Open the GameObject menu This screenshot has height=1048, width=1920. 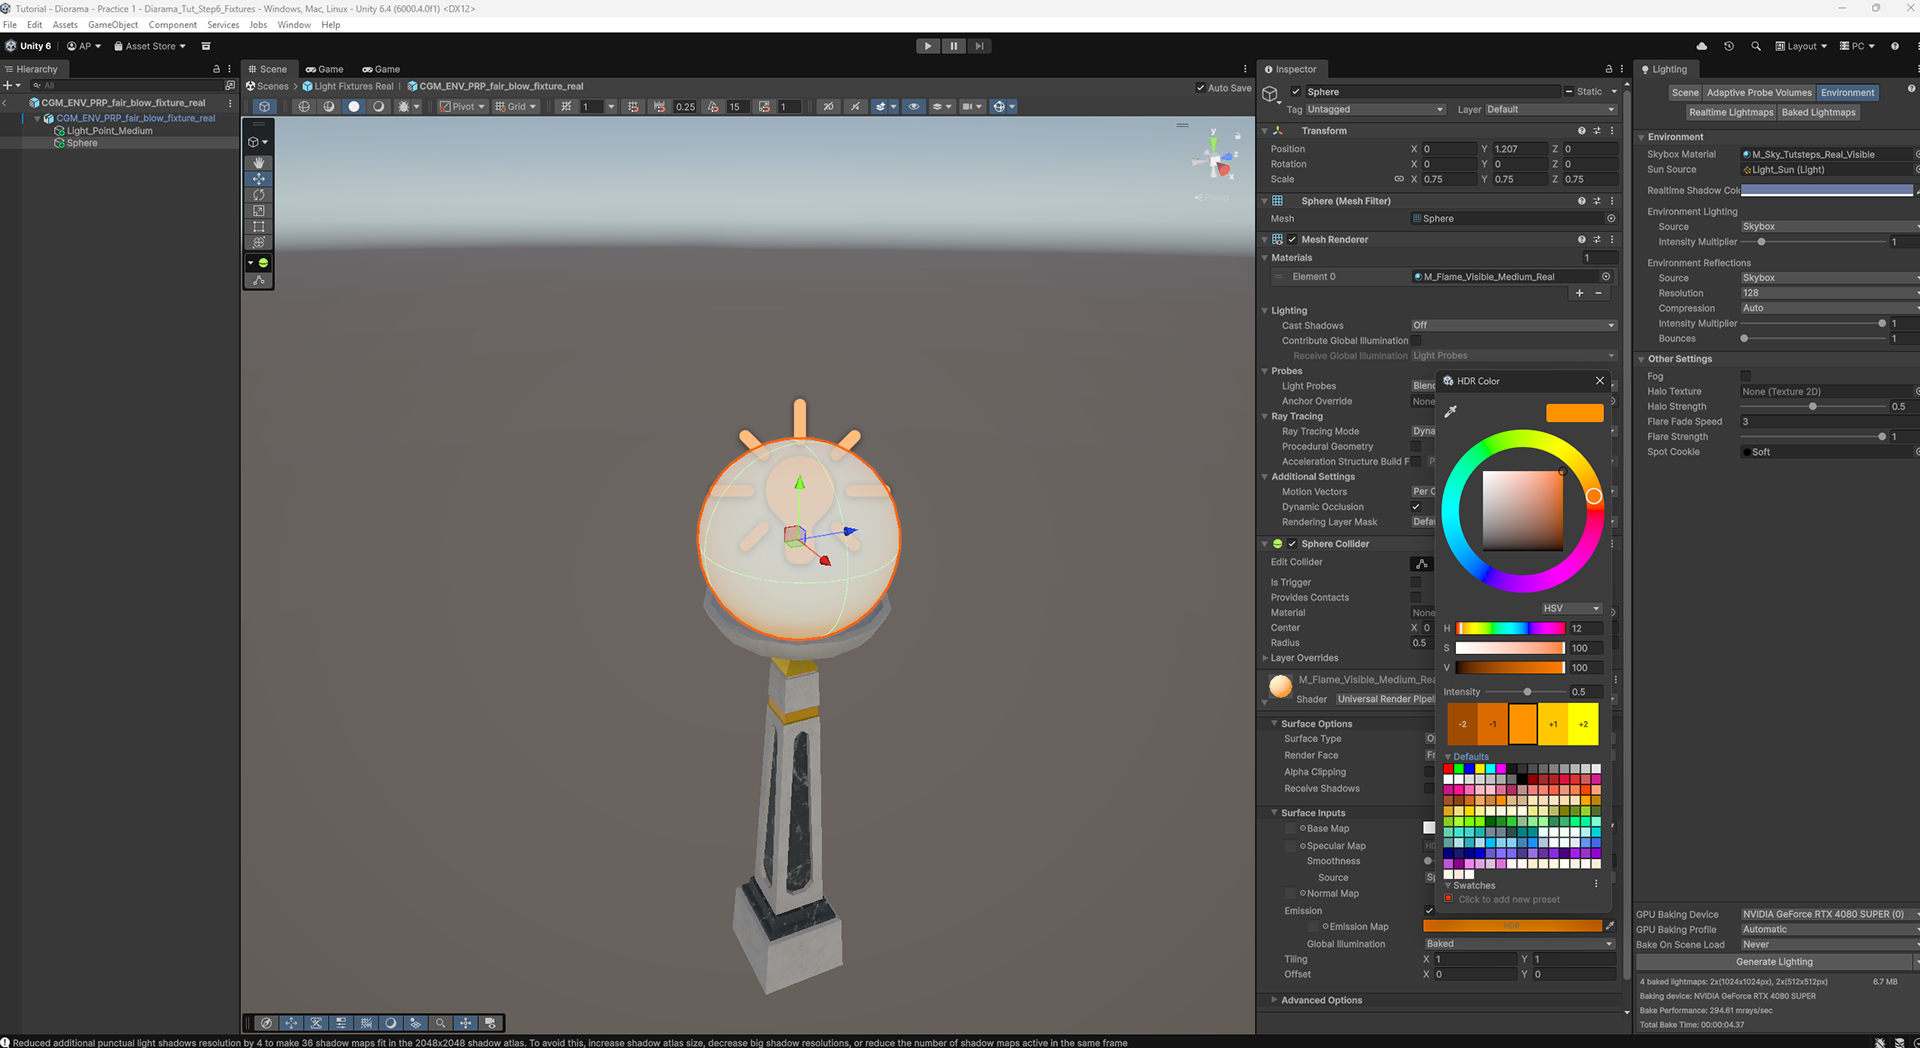113,25
